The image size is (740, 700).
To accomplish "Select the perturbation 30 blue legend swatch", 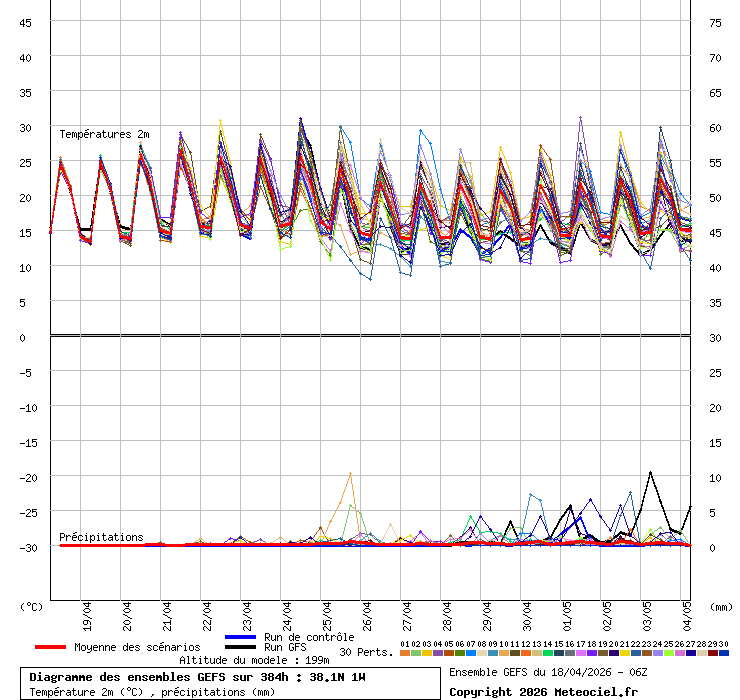I will [x=724, y=653].
